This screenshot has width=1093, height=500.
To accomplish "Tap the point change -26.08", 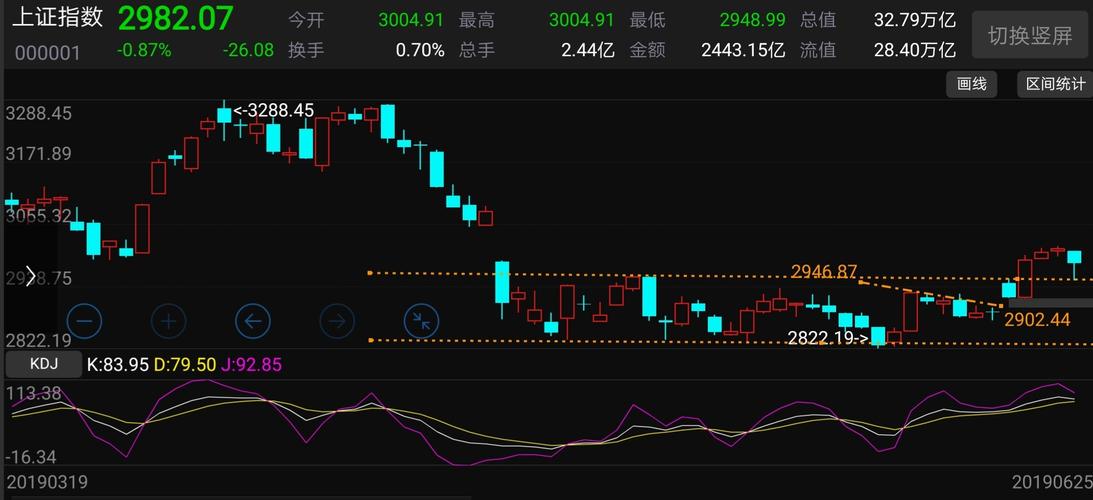I will (248, 50).
